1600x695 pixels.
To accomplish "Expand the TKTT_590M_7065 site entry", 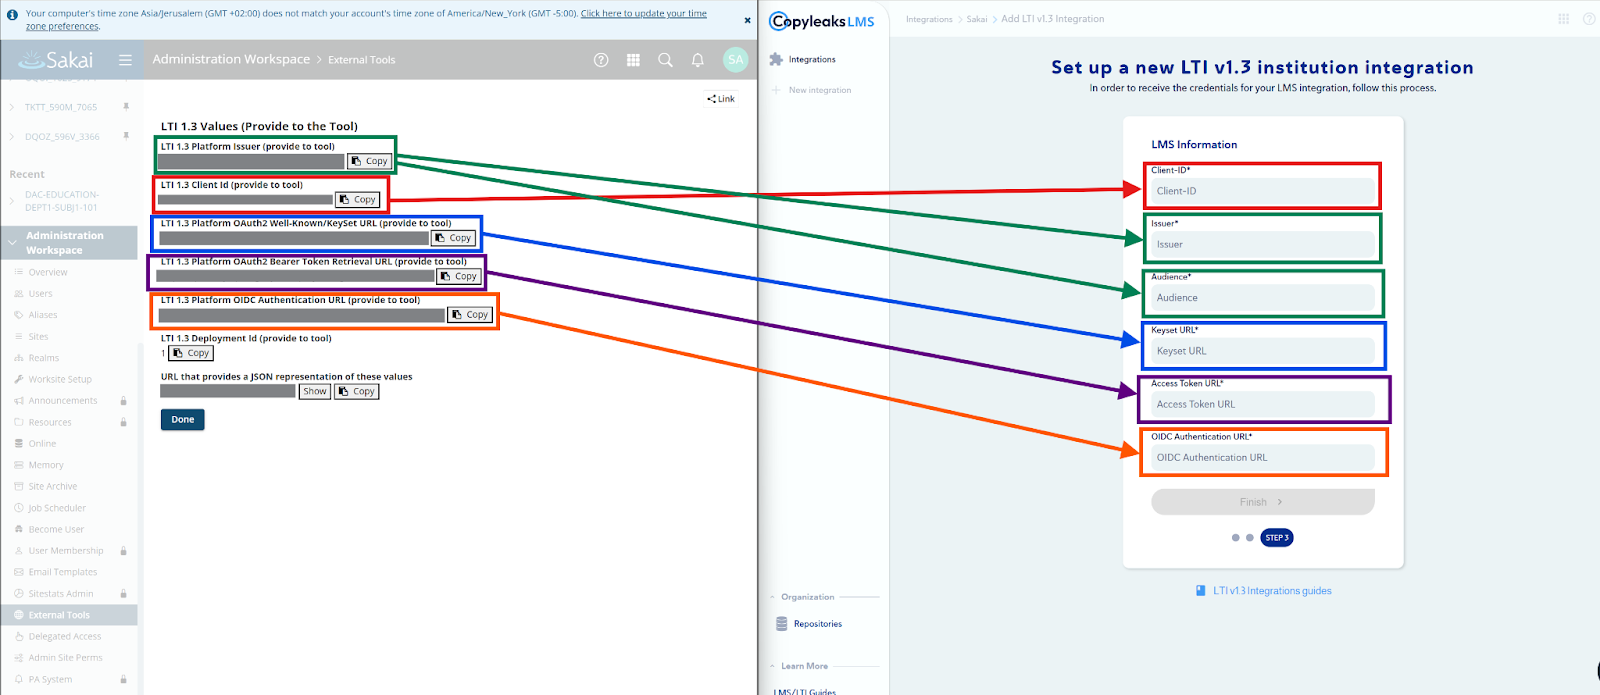I will pos(12,107).
